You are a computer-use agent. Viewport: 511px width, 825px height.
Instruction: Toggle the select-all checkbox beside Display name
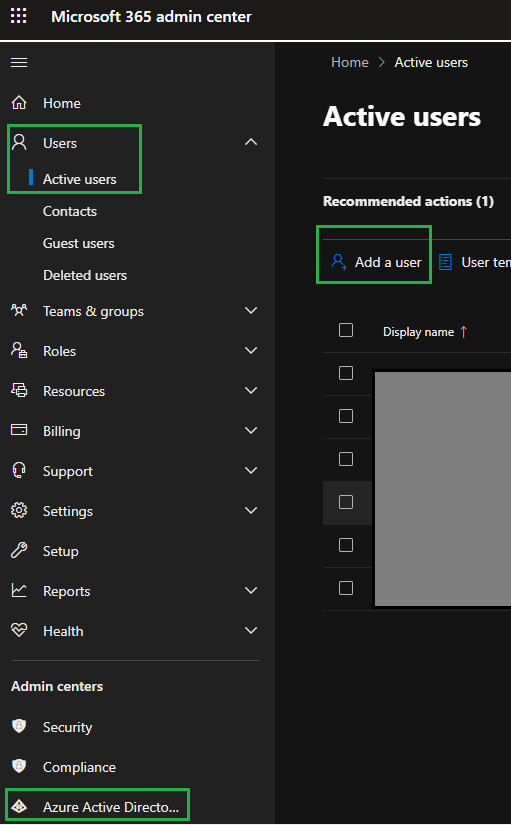click(346, 330)
